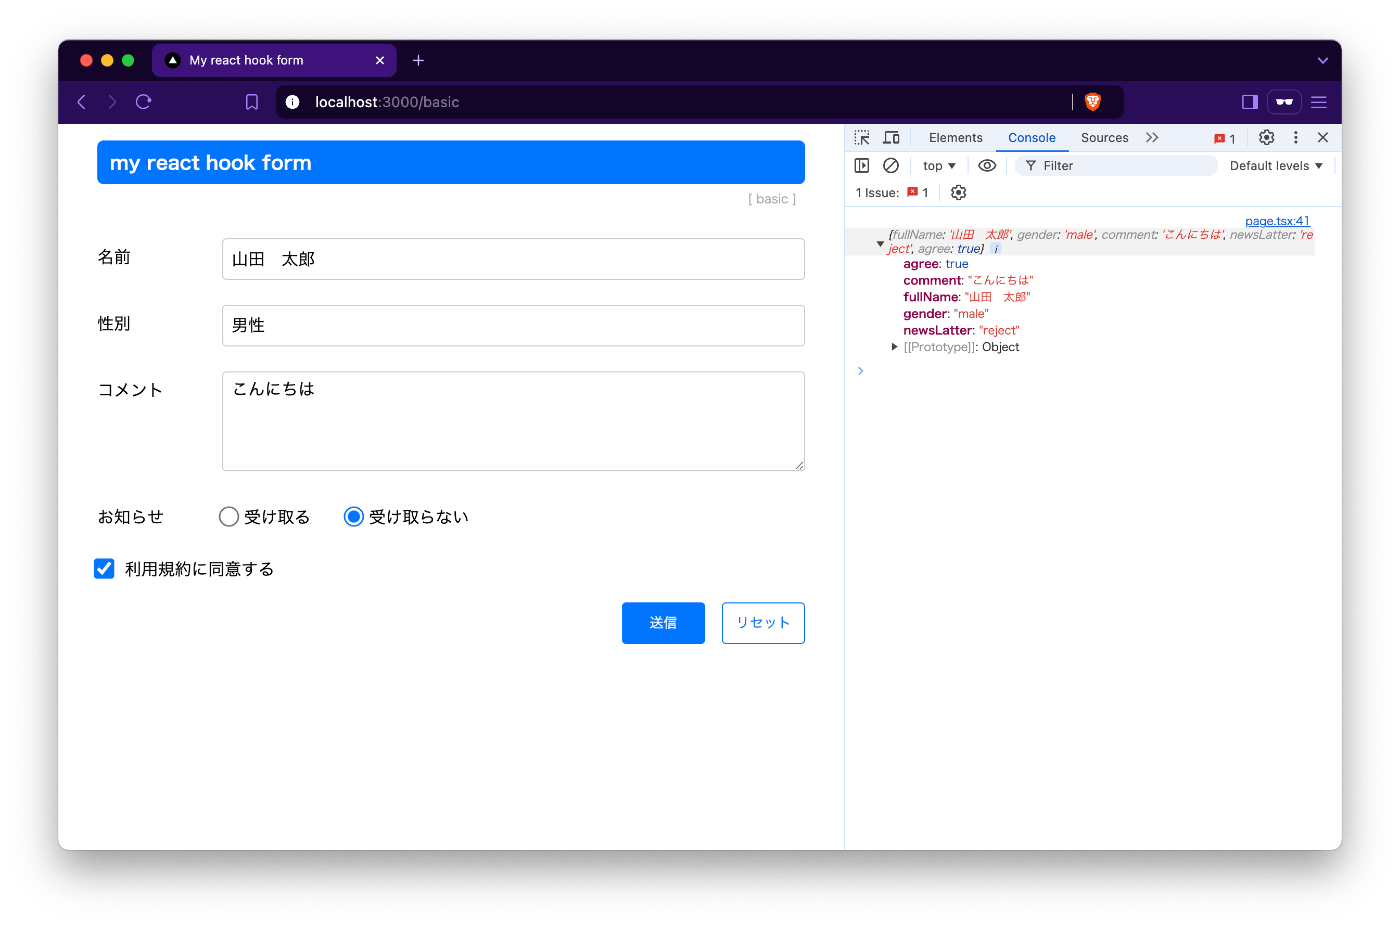Viewport: 1400px width, 927px height.
Task: Close the My react hook form tab
Action: (x=380, y=60)
